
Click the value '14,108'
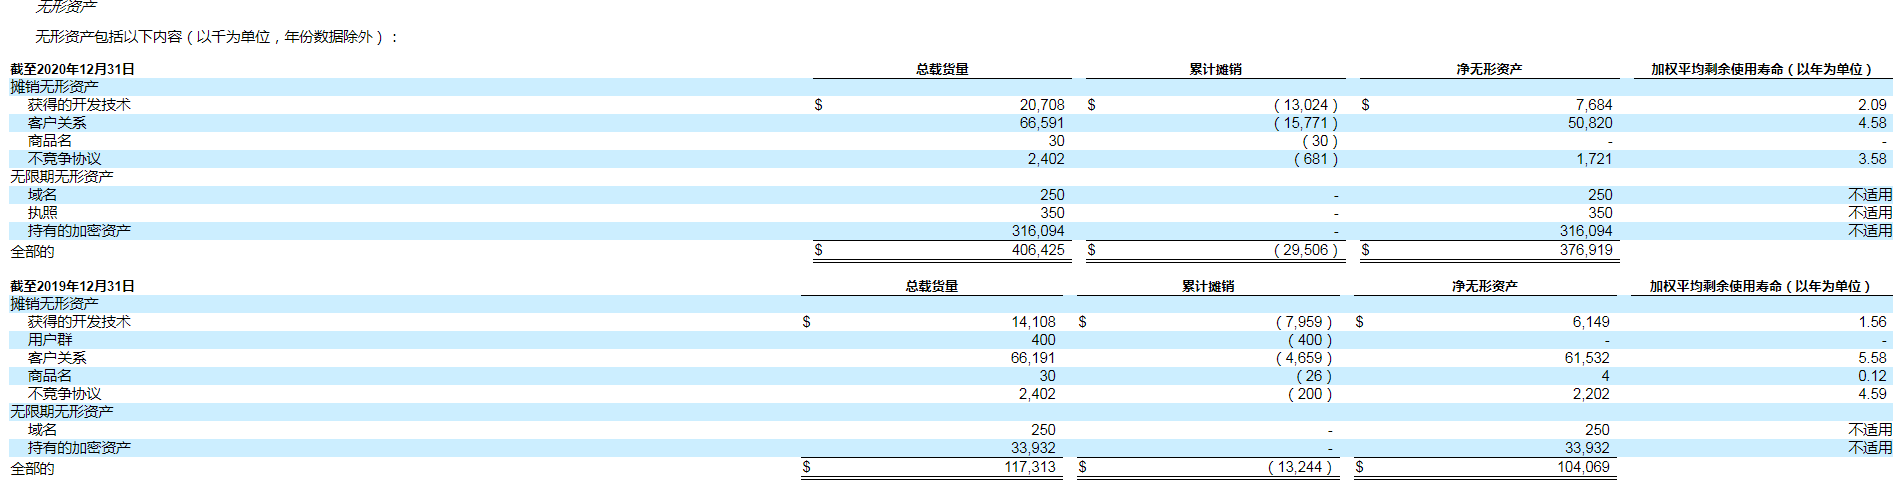(1033, 322)
